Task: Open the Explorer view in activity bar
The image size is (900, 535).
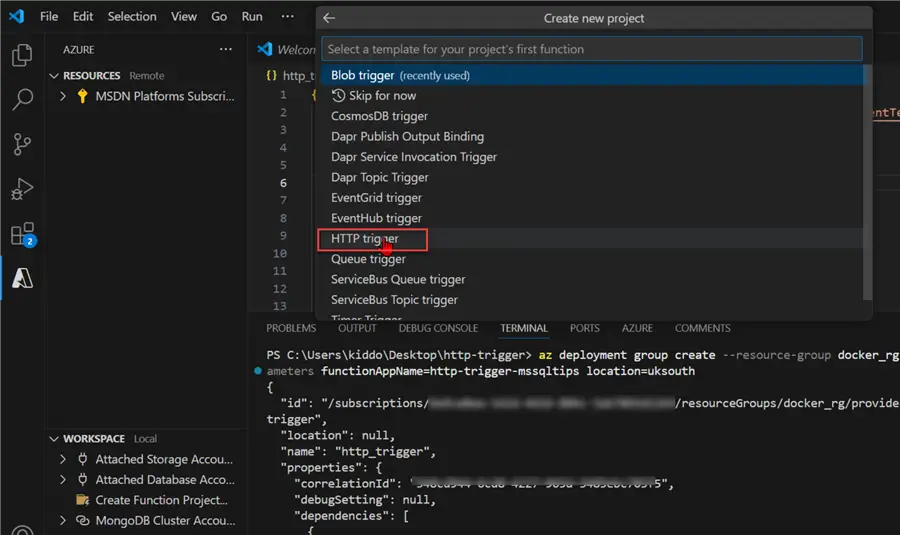Action: pos(22,55)
